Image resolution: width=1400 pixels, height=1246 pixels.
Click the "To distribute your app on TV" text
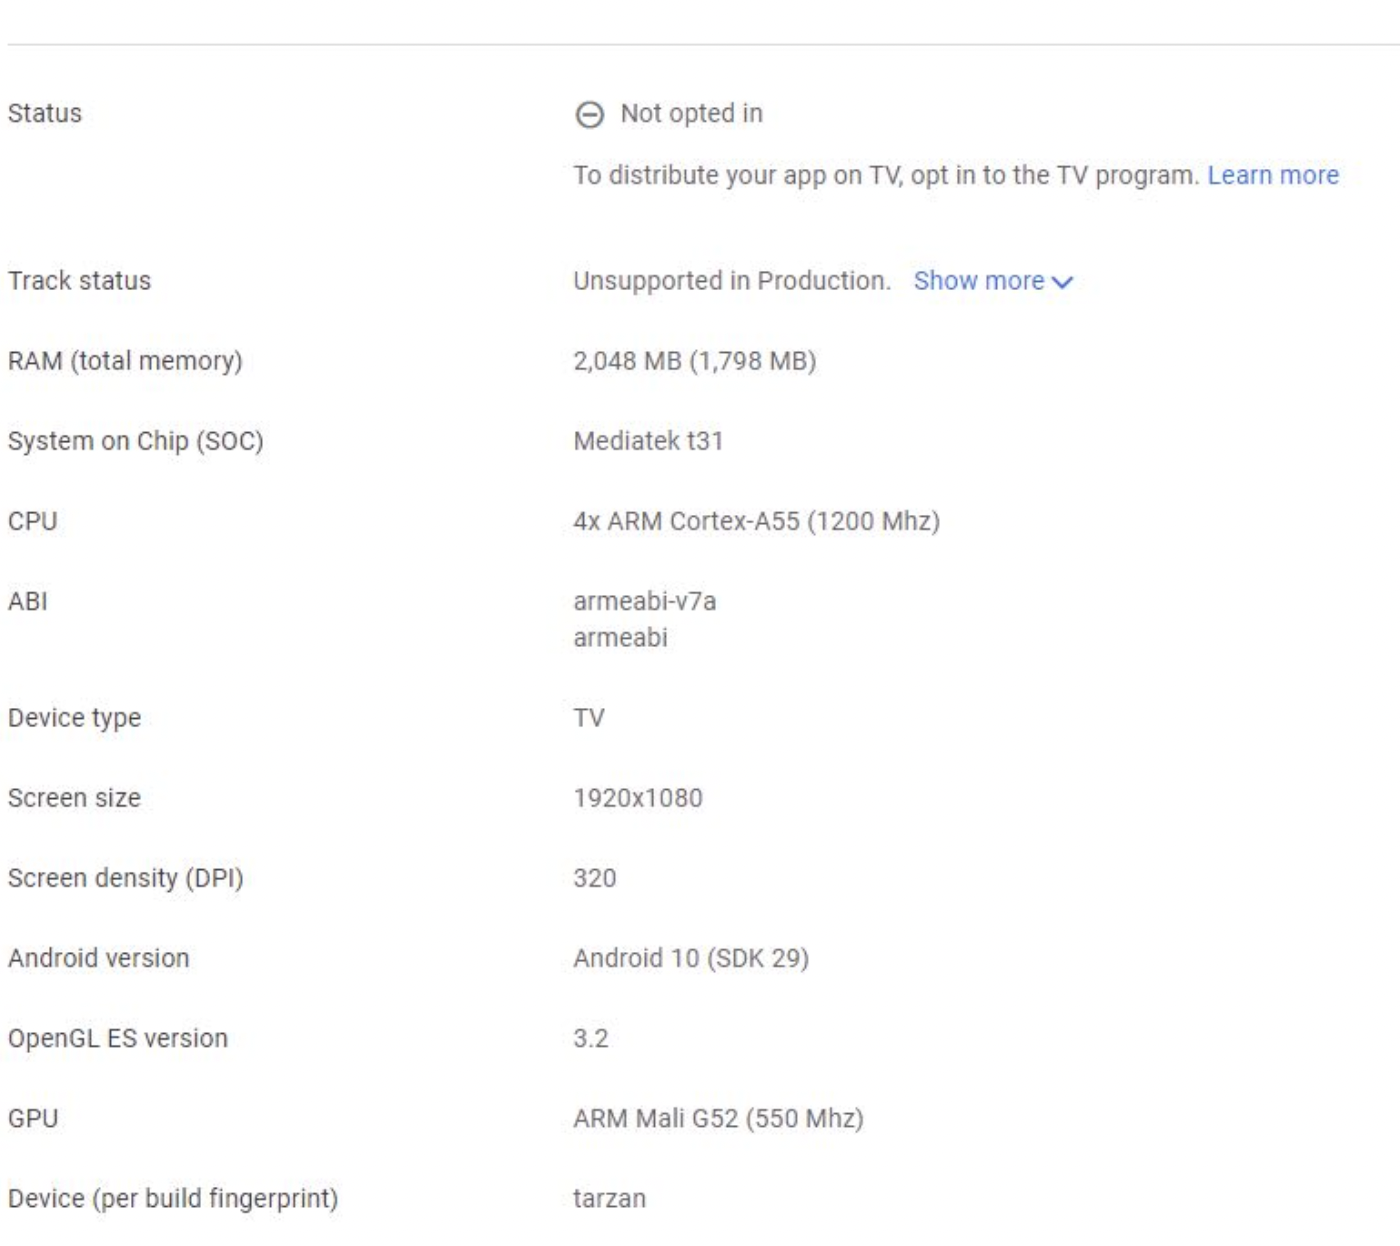(x=885, y=176)
